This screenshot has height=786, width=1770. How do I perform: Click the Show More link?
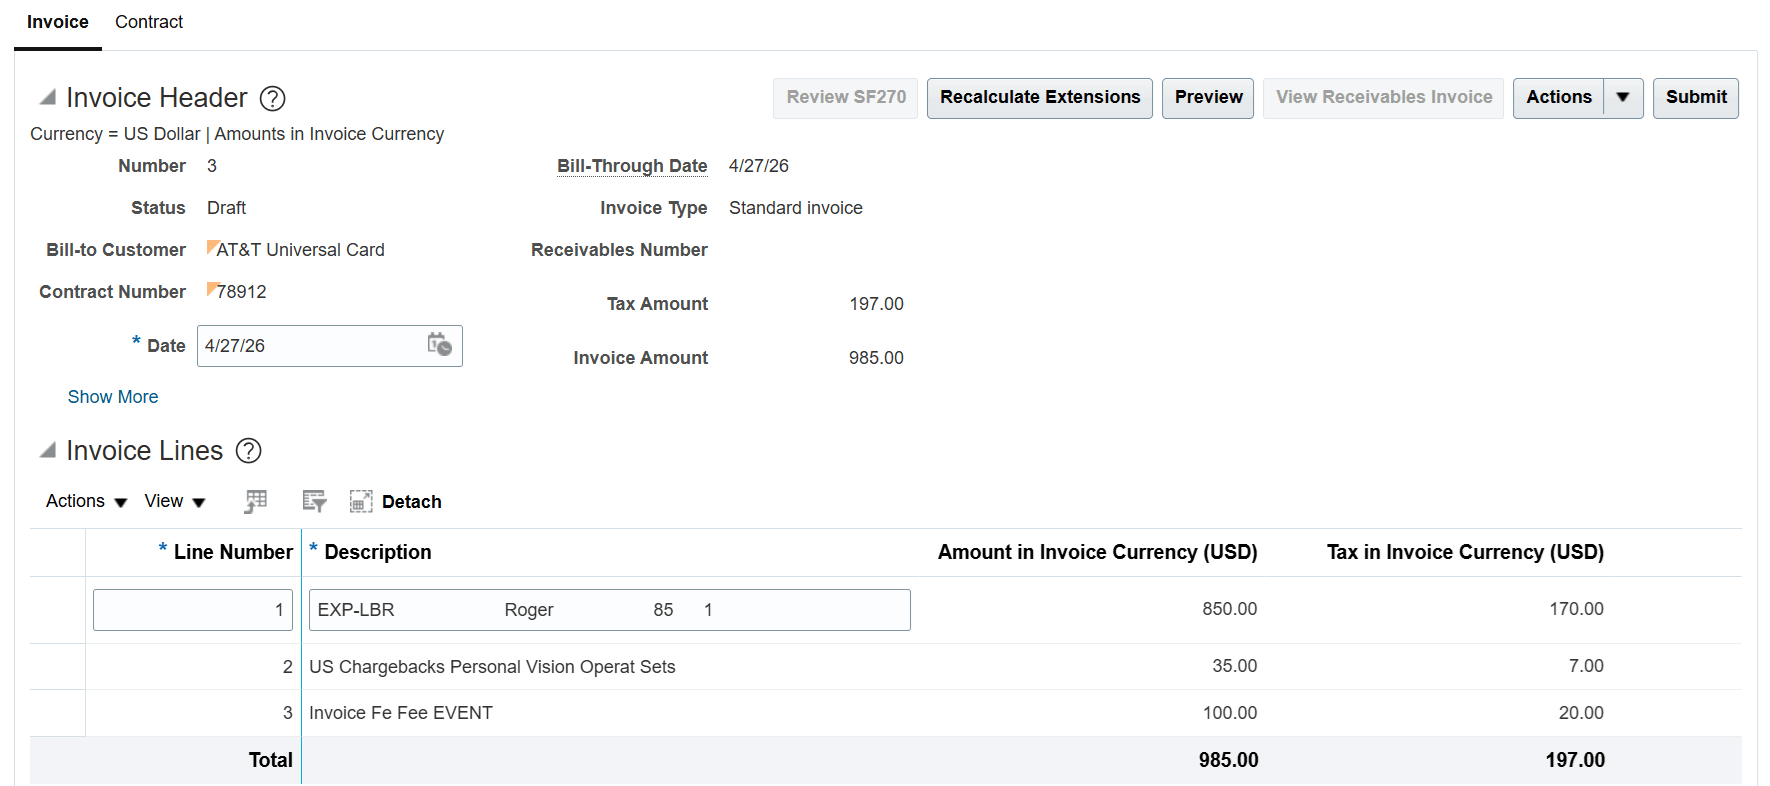[x=113, y=397]
